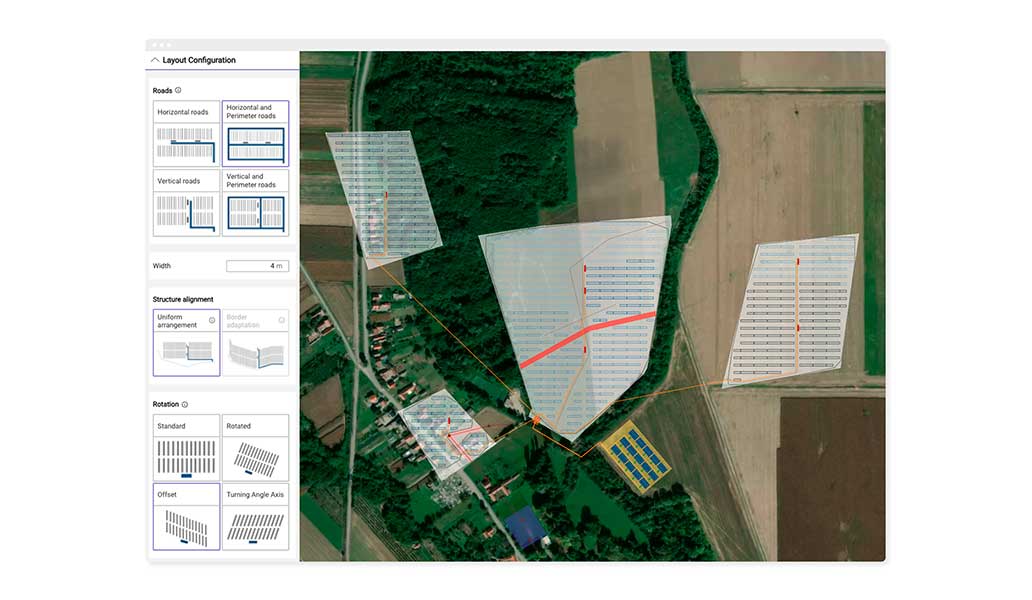Select Border adaptation alignment option
The image size is (1032, 600).
255,343
